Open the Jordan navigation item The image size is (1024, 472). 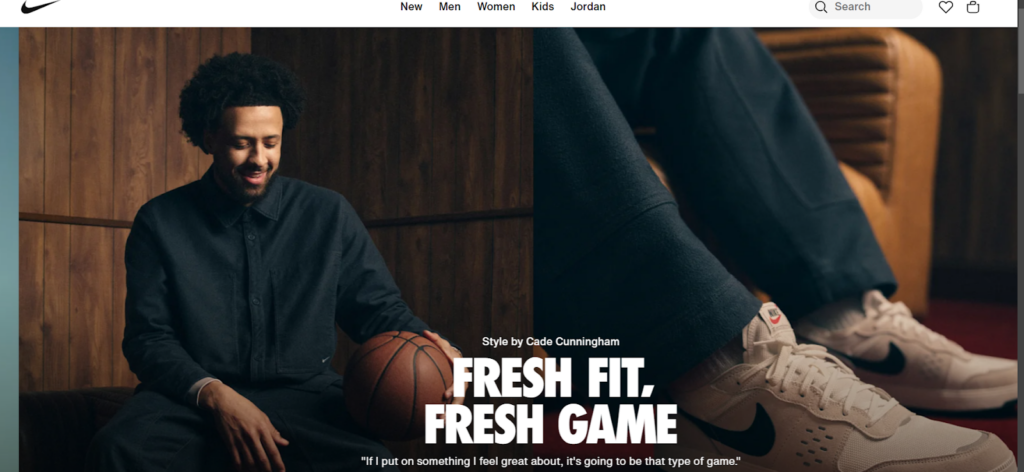click(588, 7)
